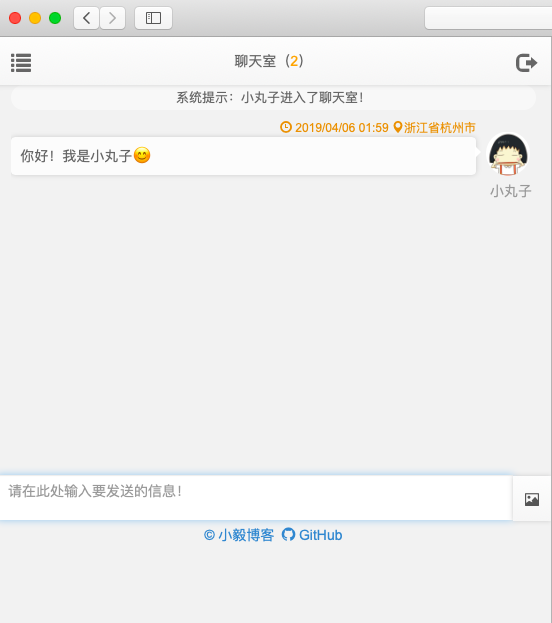Click the location pin icon
Image resolution: width=552 pixels, height=623 pixels.
pyautogui.click(x=398, y=127)
